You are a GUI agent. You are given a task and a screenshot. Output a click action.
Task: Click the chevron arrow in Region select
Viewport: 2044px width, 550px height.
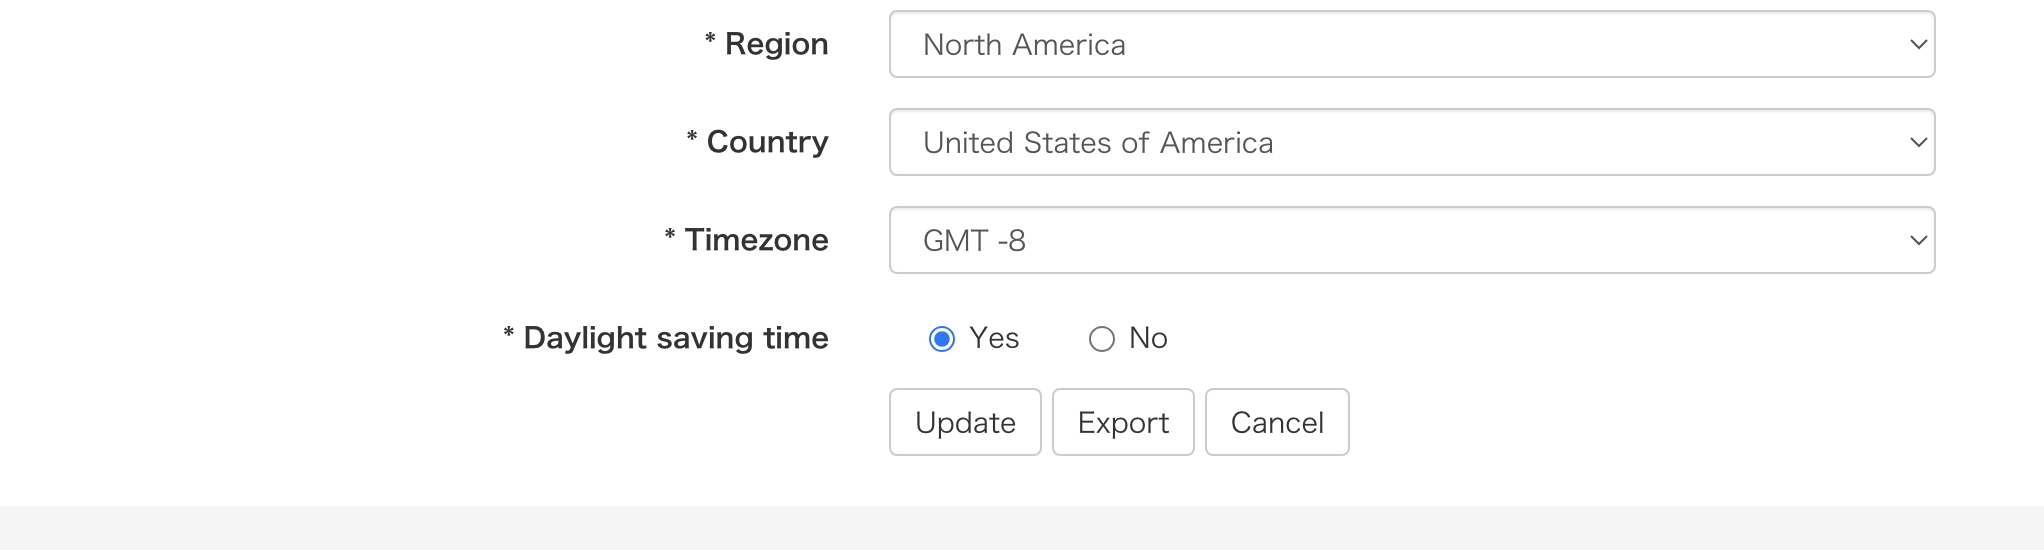click(x=1918, y=44)
